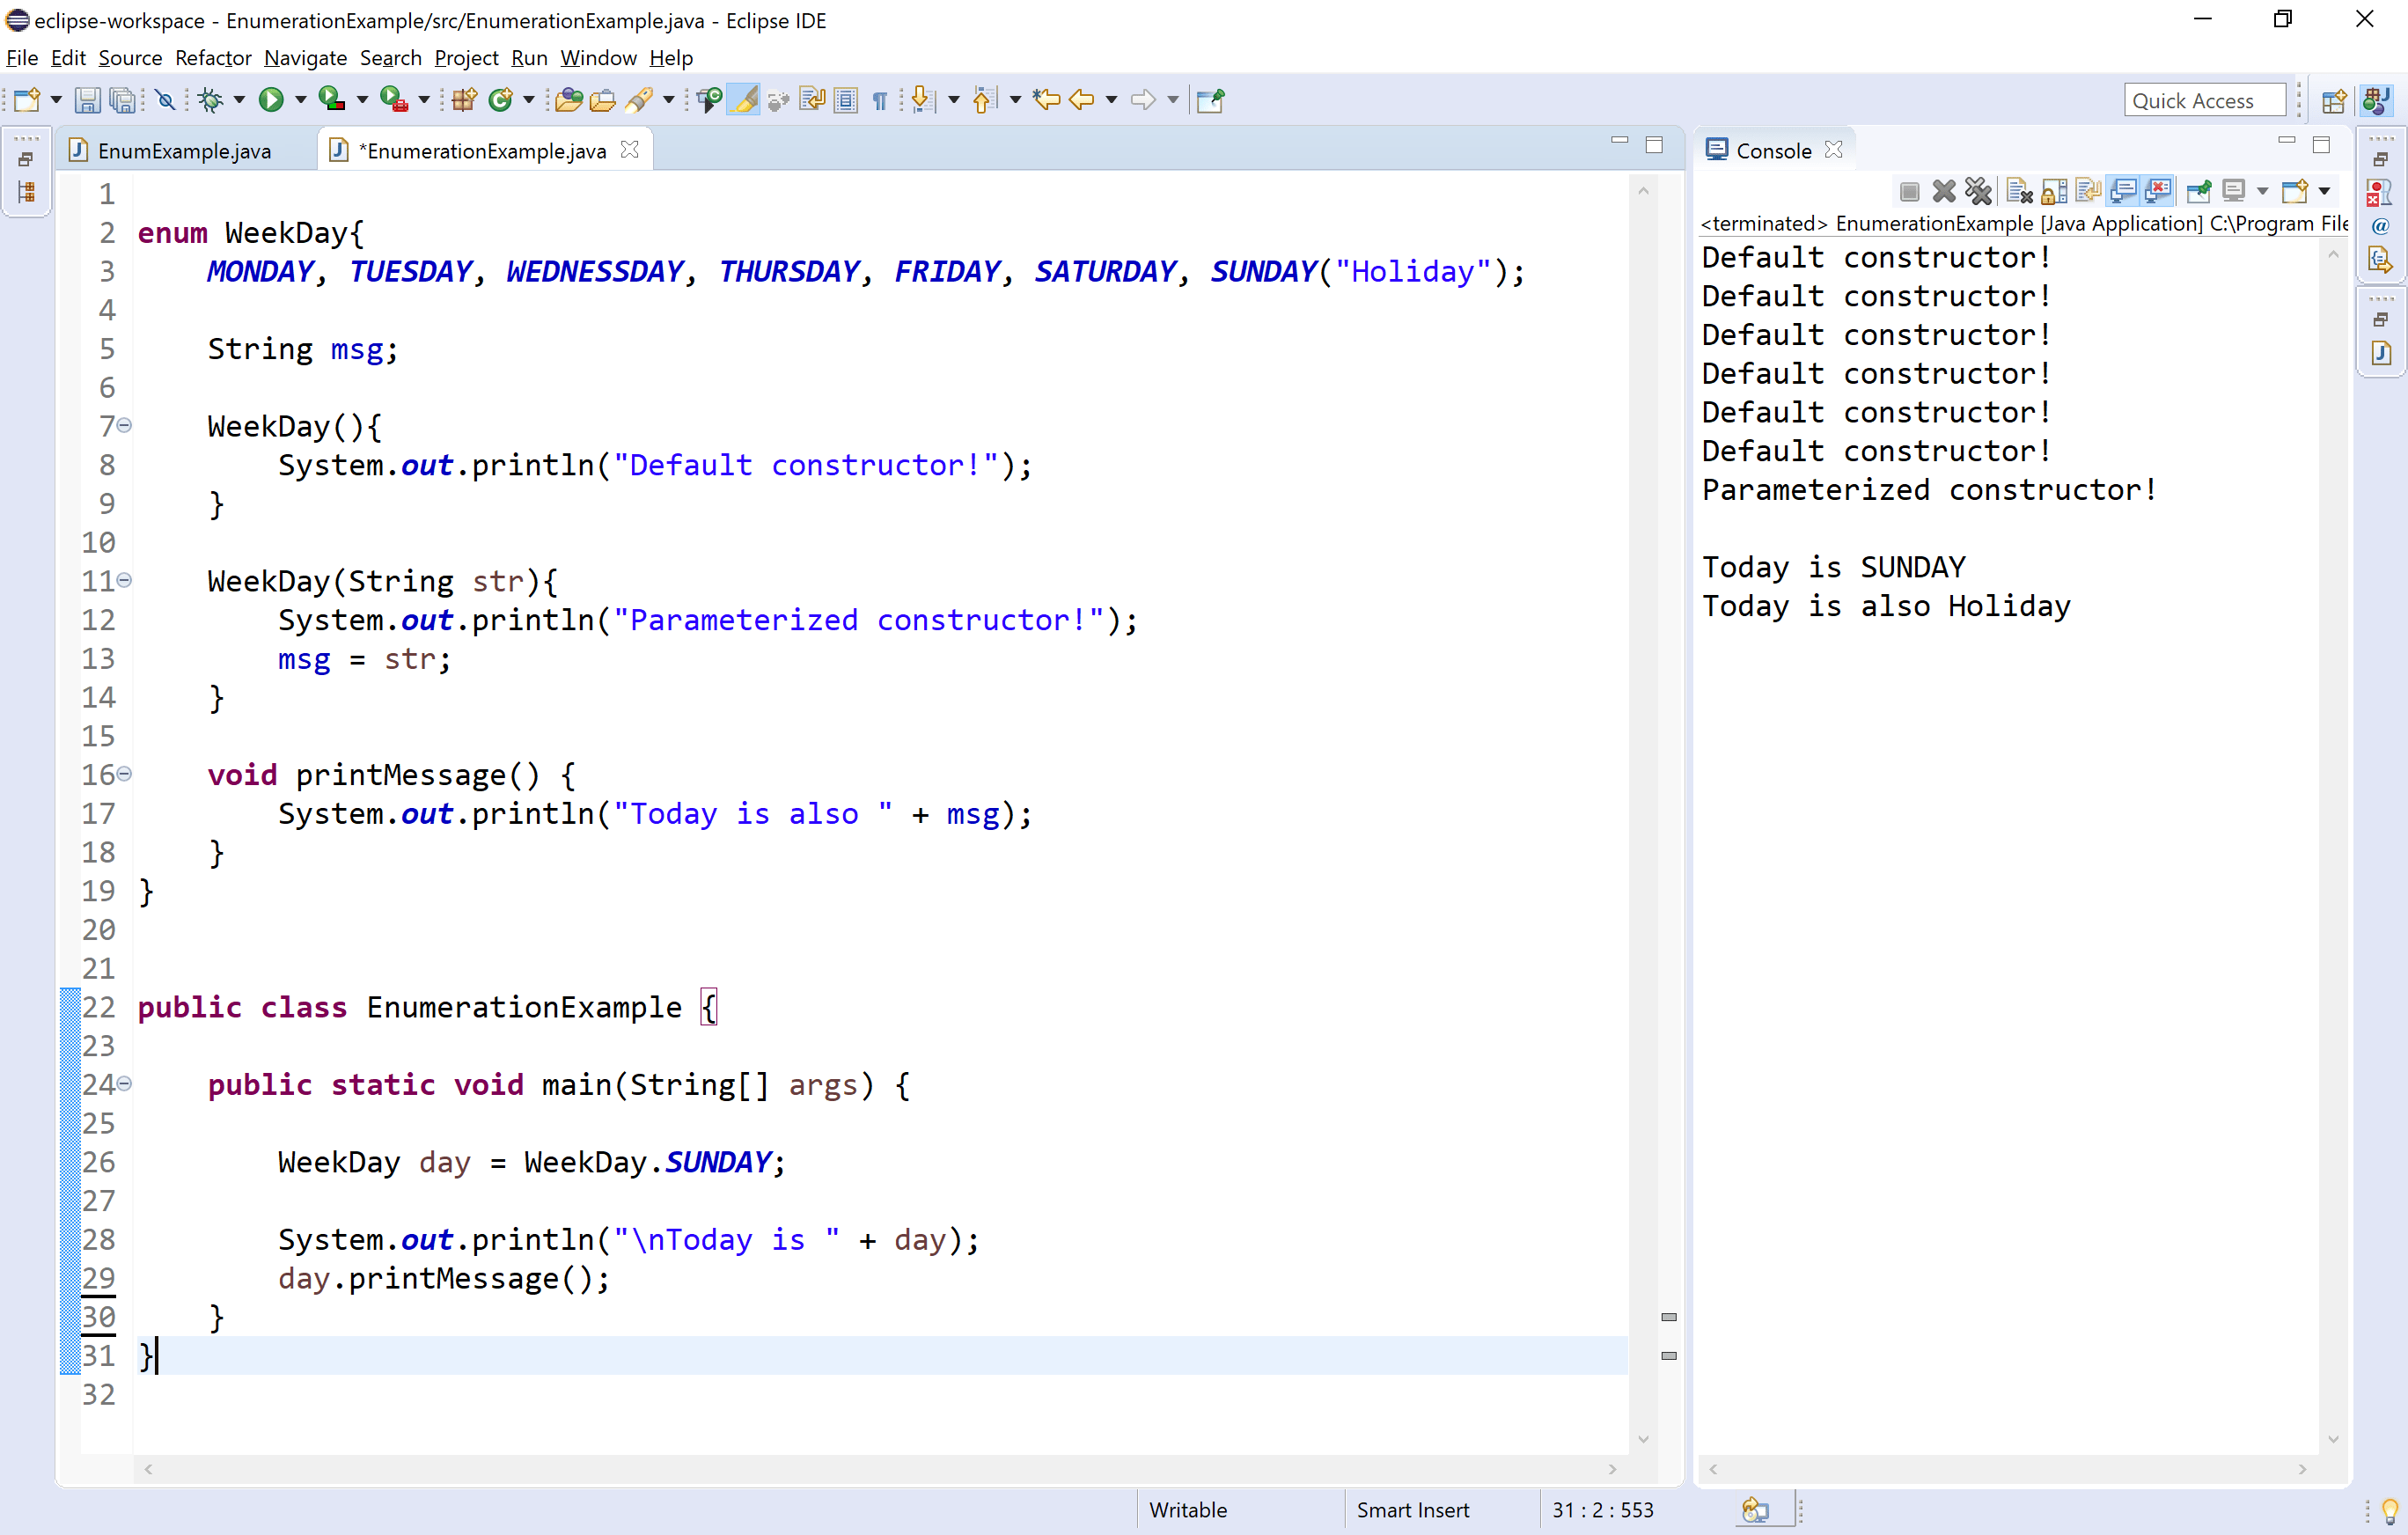
Task: Click the Clear Console icon
Action: coord(2019,191)
